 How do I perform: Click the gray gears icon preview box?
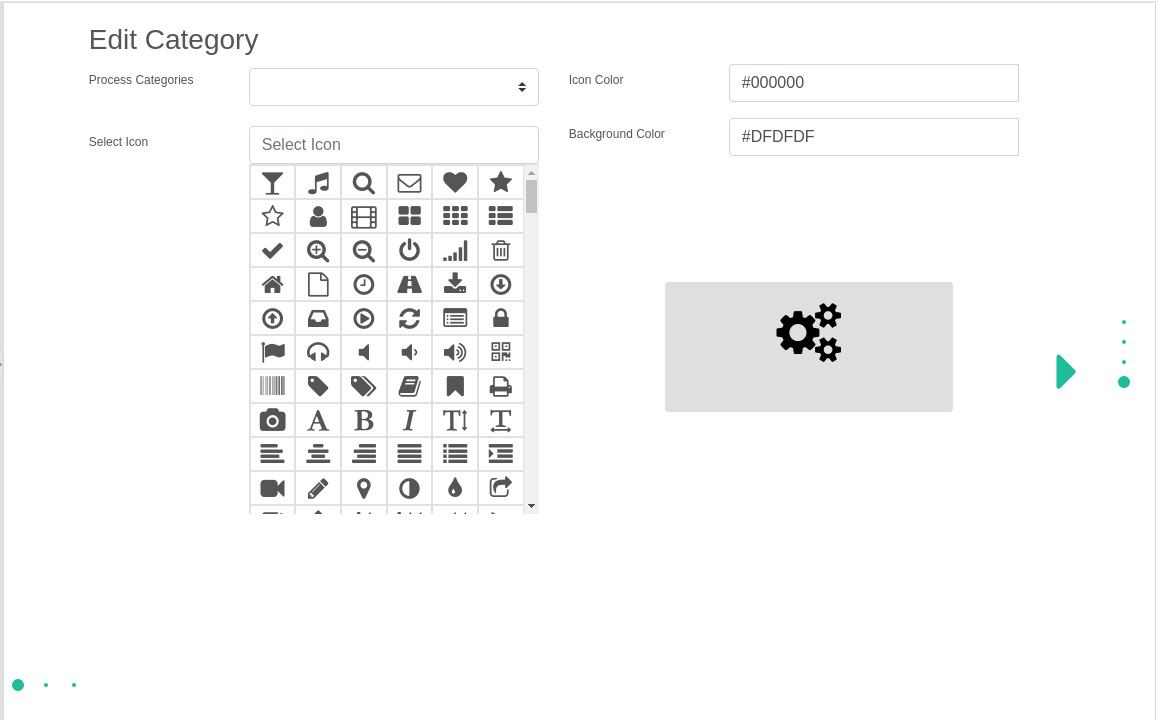808,346
